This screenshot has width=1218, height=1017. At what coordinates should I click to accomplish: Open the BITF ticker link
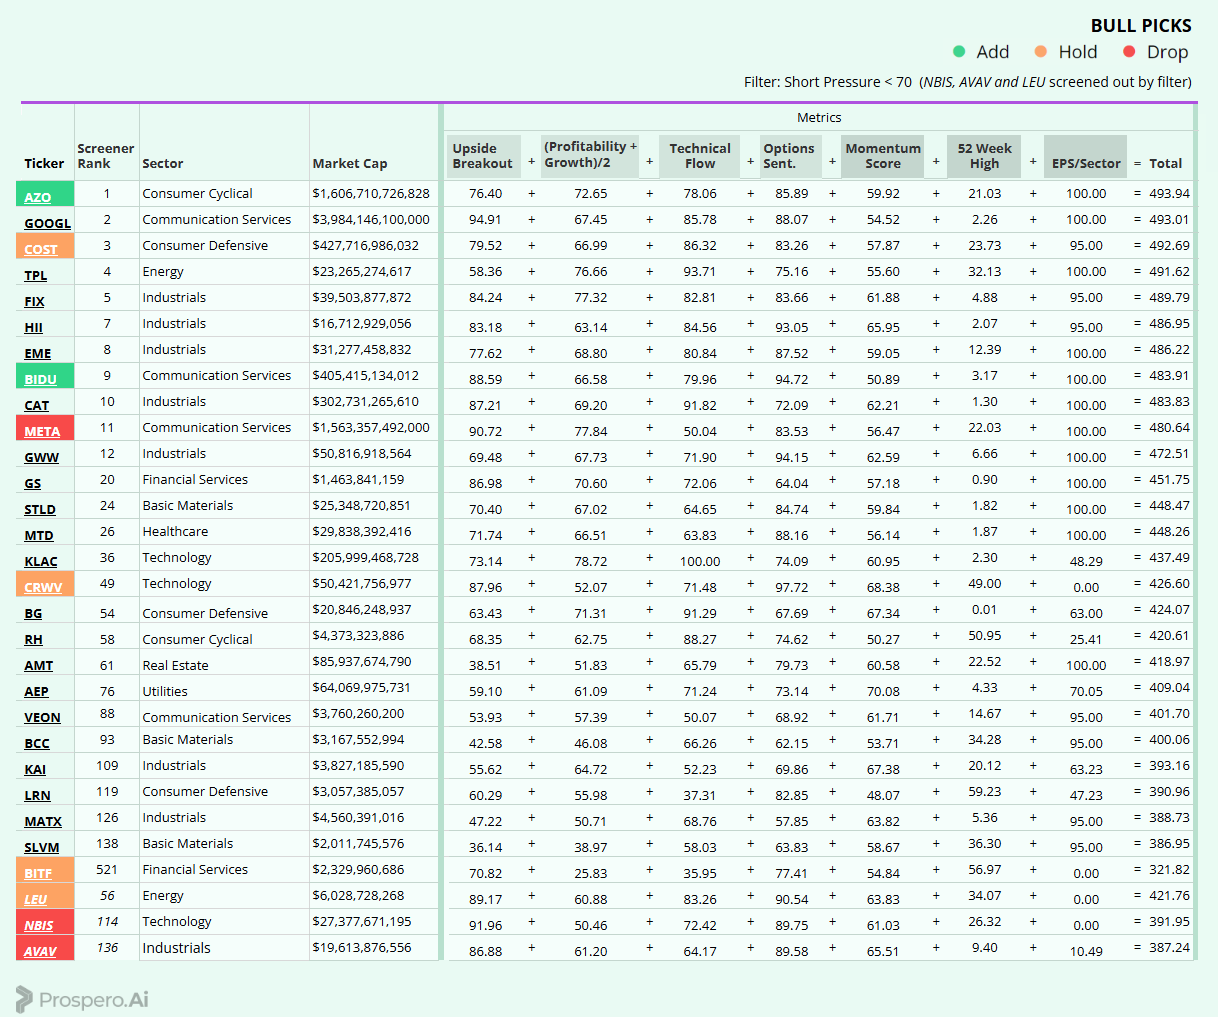(39, 873)
